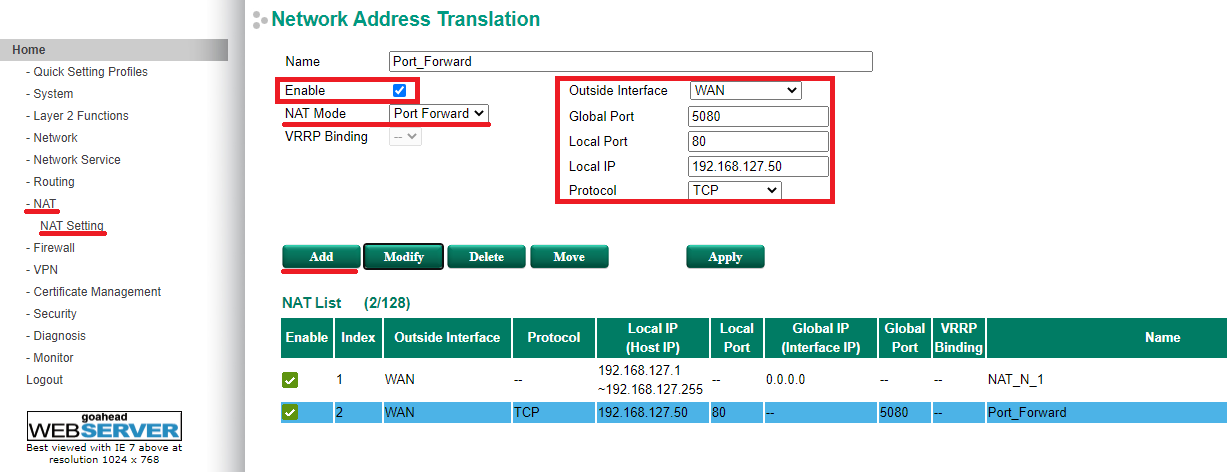
Task: Uncheck Enable for NAT_N_1 rule
Action: pos(290,380)
